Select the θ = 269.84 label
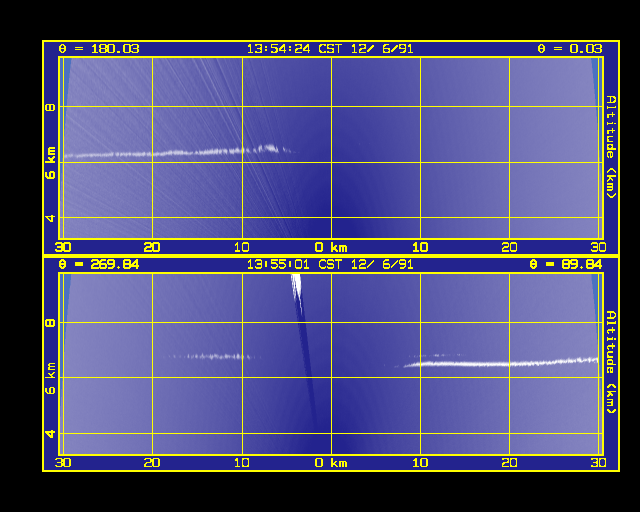This screenshot has width=640, height=512. click(x=99, y=265)
